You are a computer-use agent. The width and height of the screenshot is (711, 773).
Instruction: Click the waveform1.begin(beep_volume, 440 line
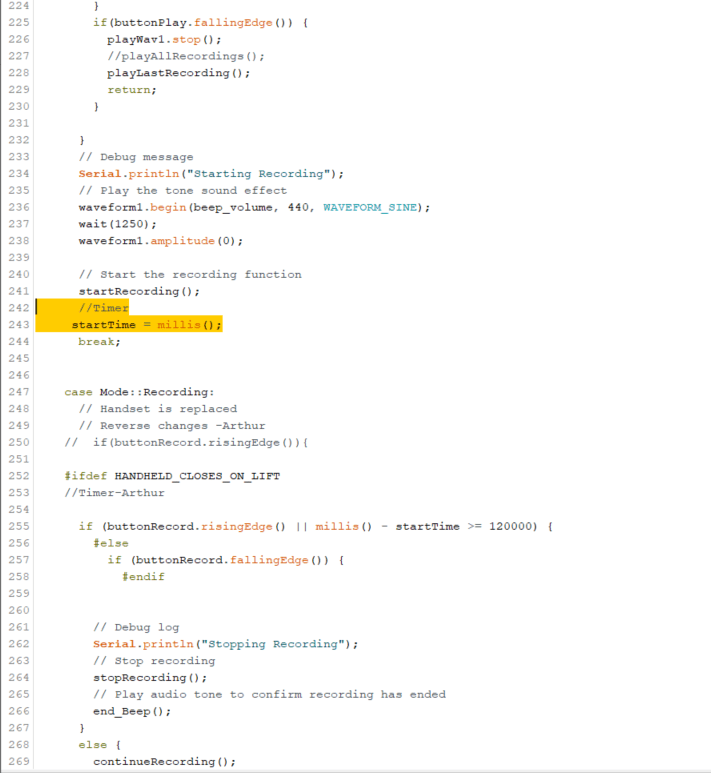254,207
